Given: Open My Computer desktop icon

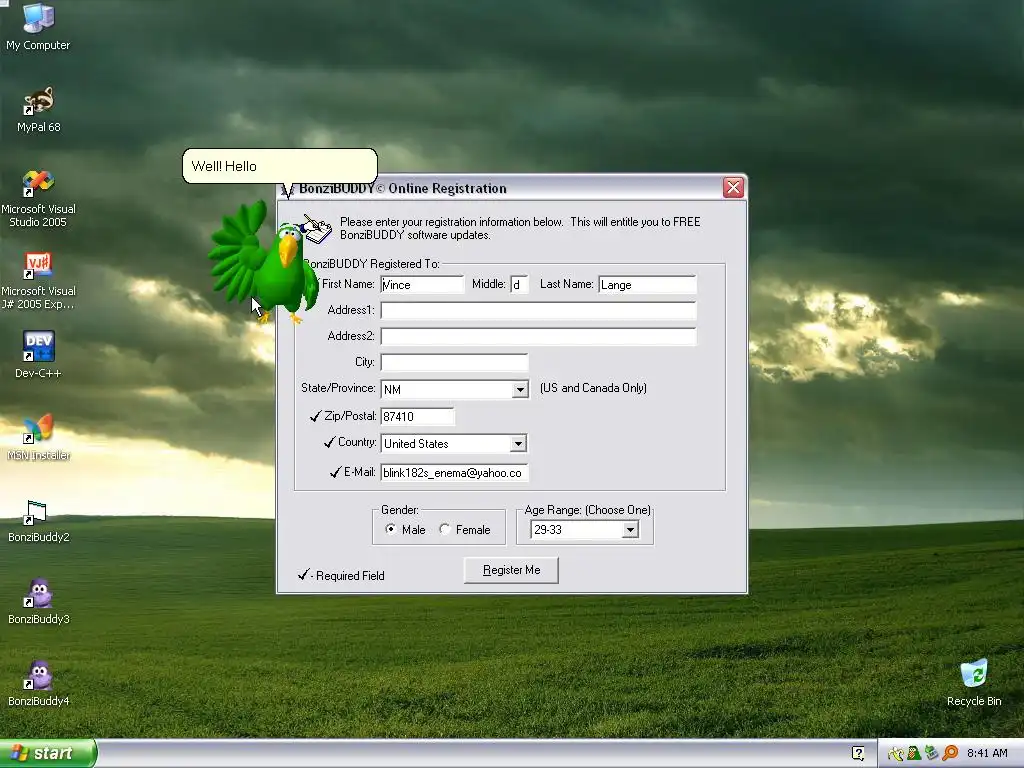Looking at the screenshot, I should click(38, 27).
